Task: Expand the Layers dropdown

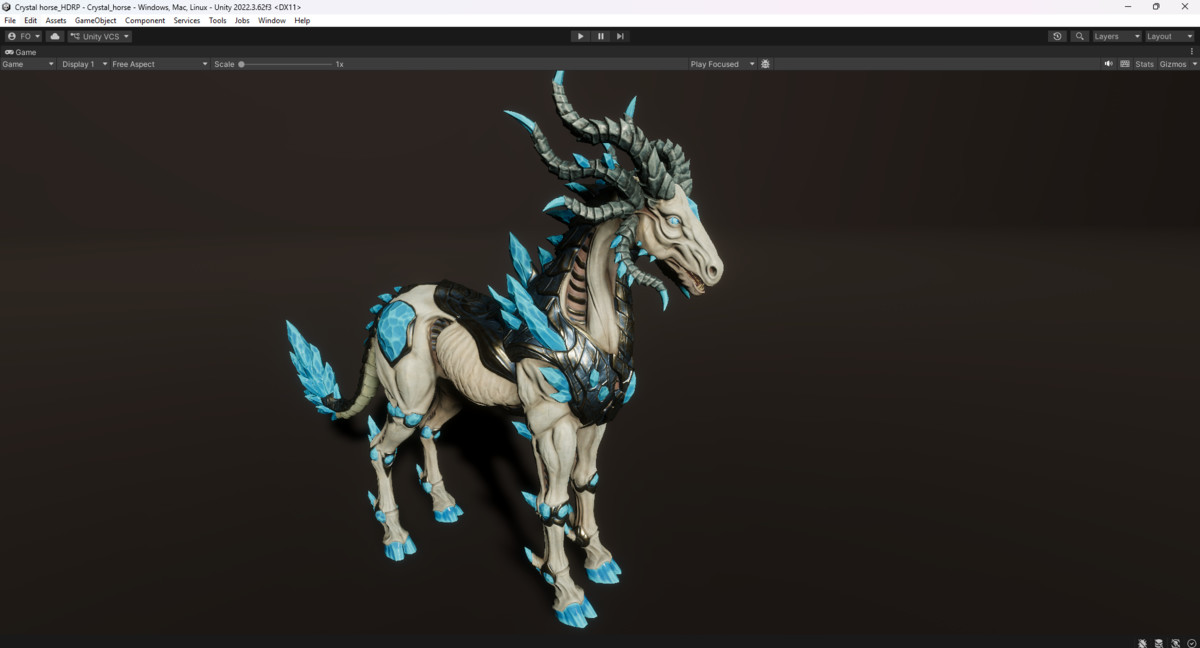Action: (x=1116, y=36)
